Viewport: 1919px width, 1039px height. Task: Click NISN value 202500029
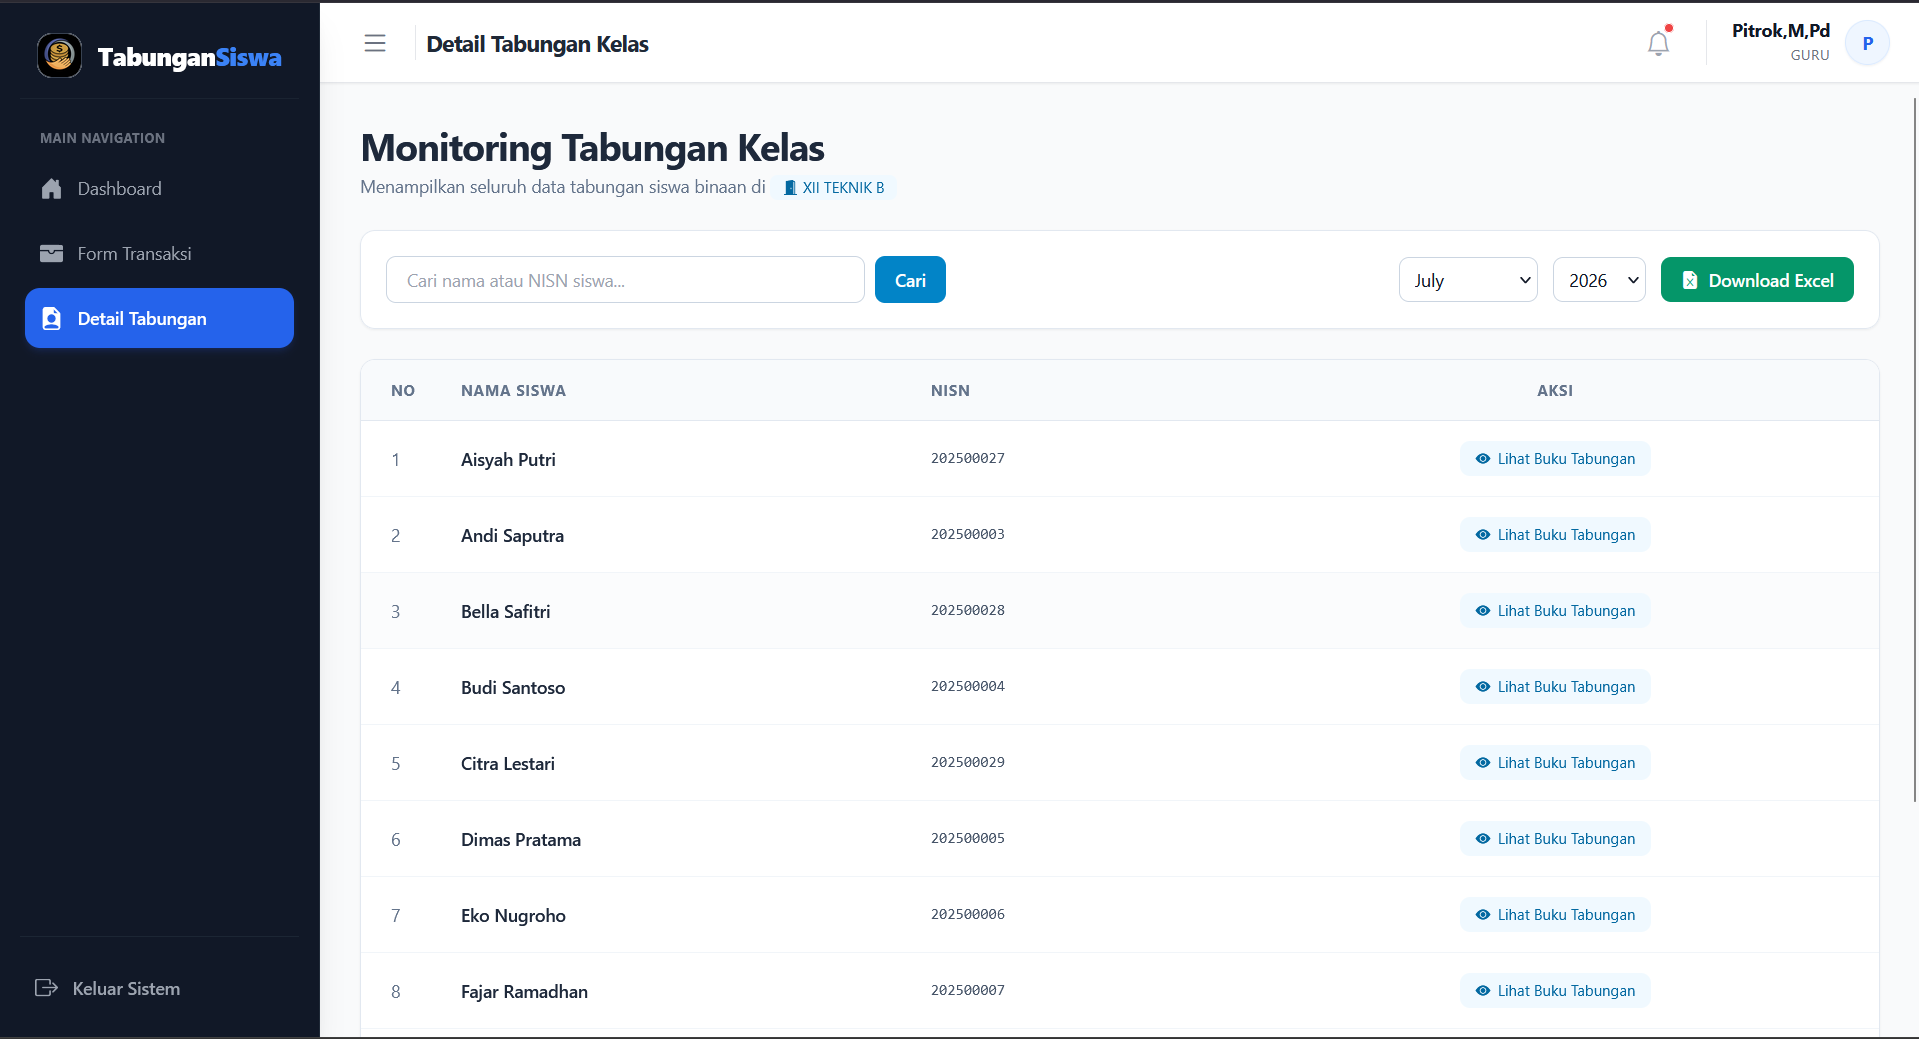pyautogui.click(x=968, y=762)
